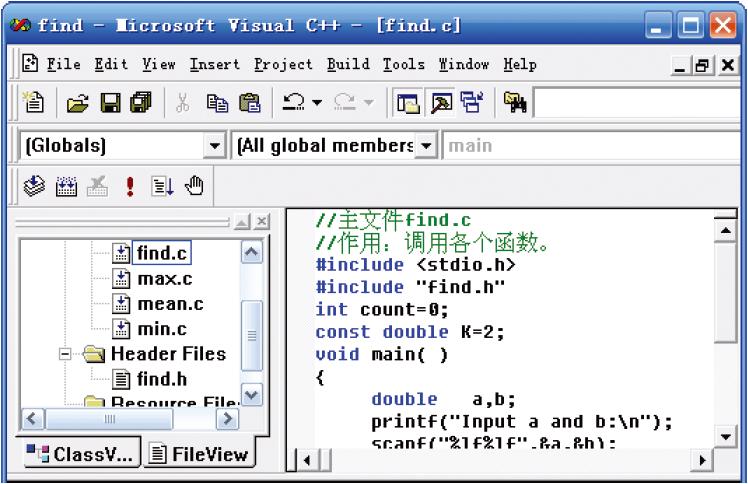Viewport: 748px width, 484px height.
Task: Open the Insert menu
Action: pyautogui.click(x=215, y=64)
